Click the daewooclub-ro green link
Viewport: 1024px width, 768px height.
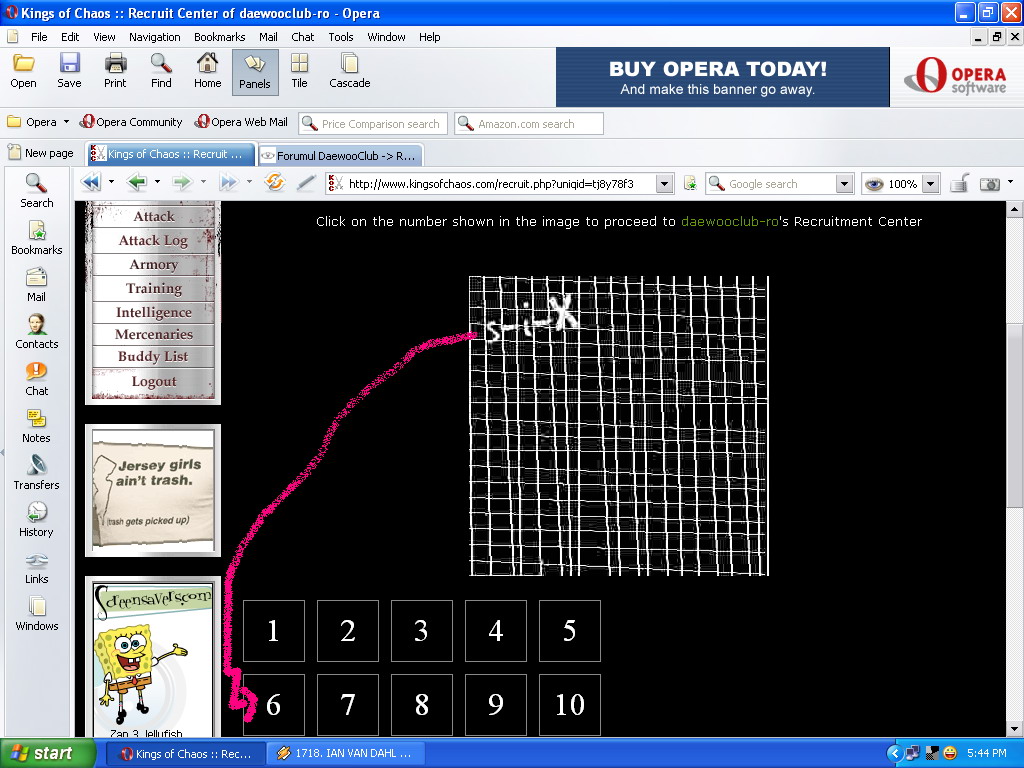click(x=729, y=221)
